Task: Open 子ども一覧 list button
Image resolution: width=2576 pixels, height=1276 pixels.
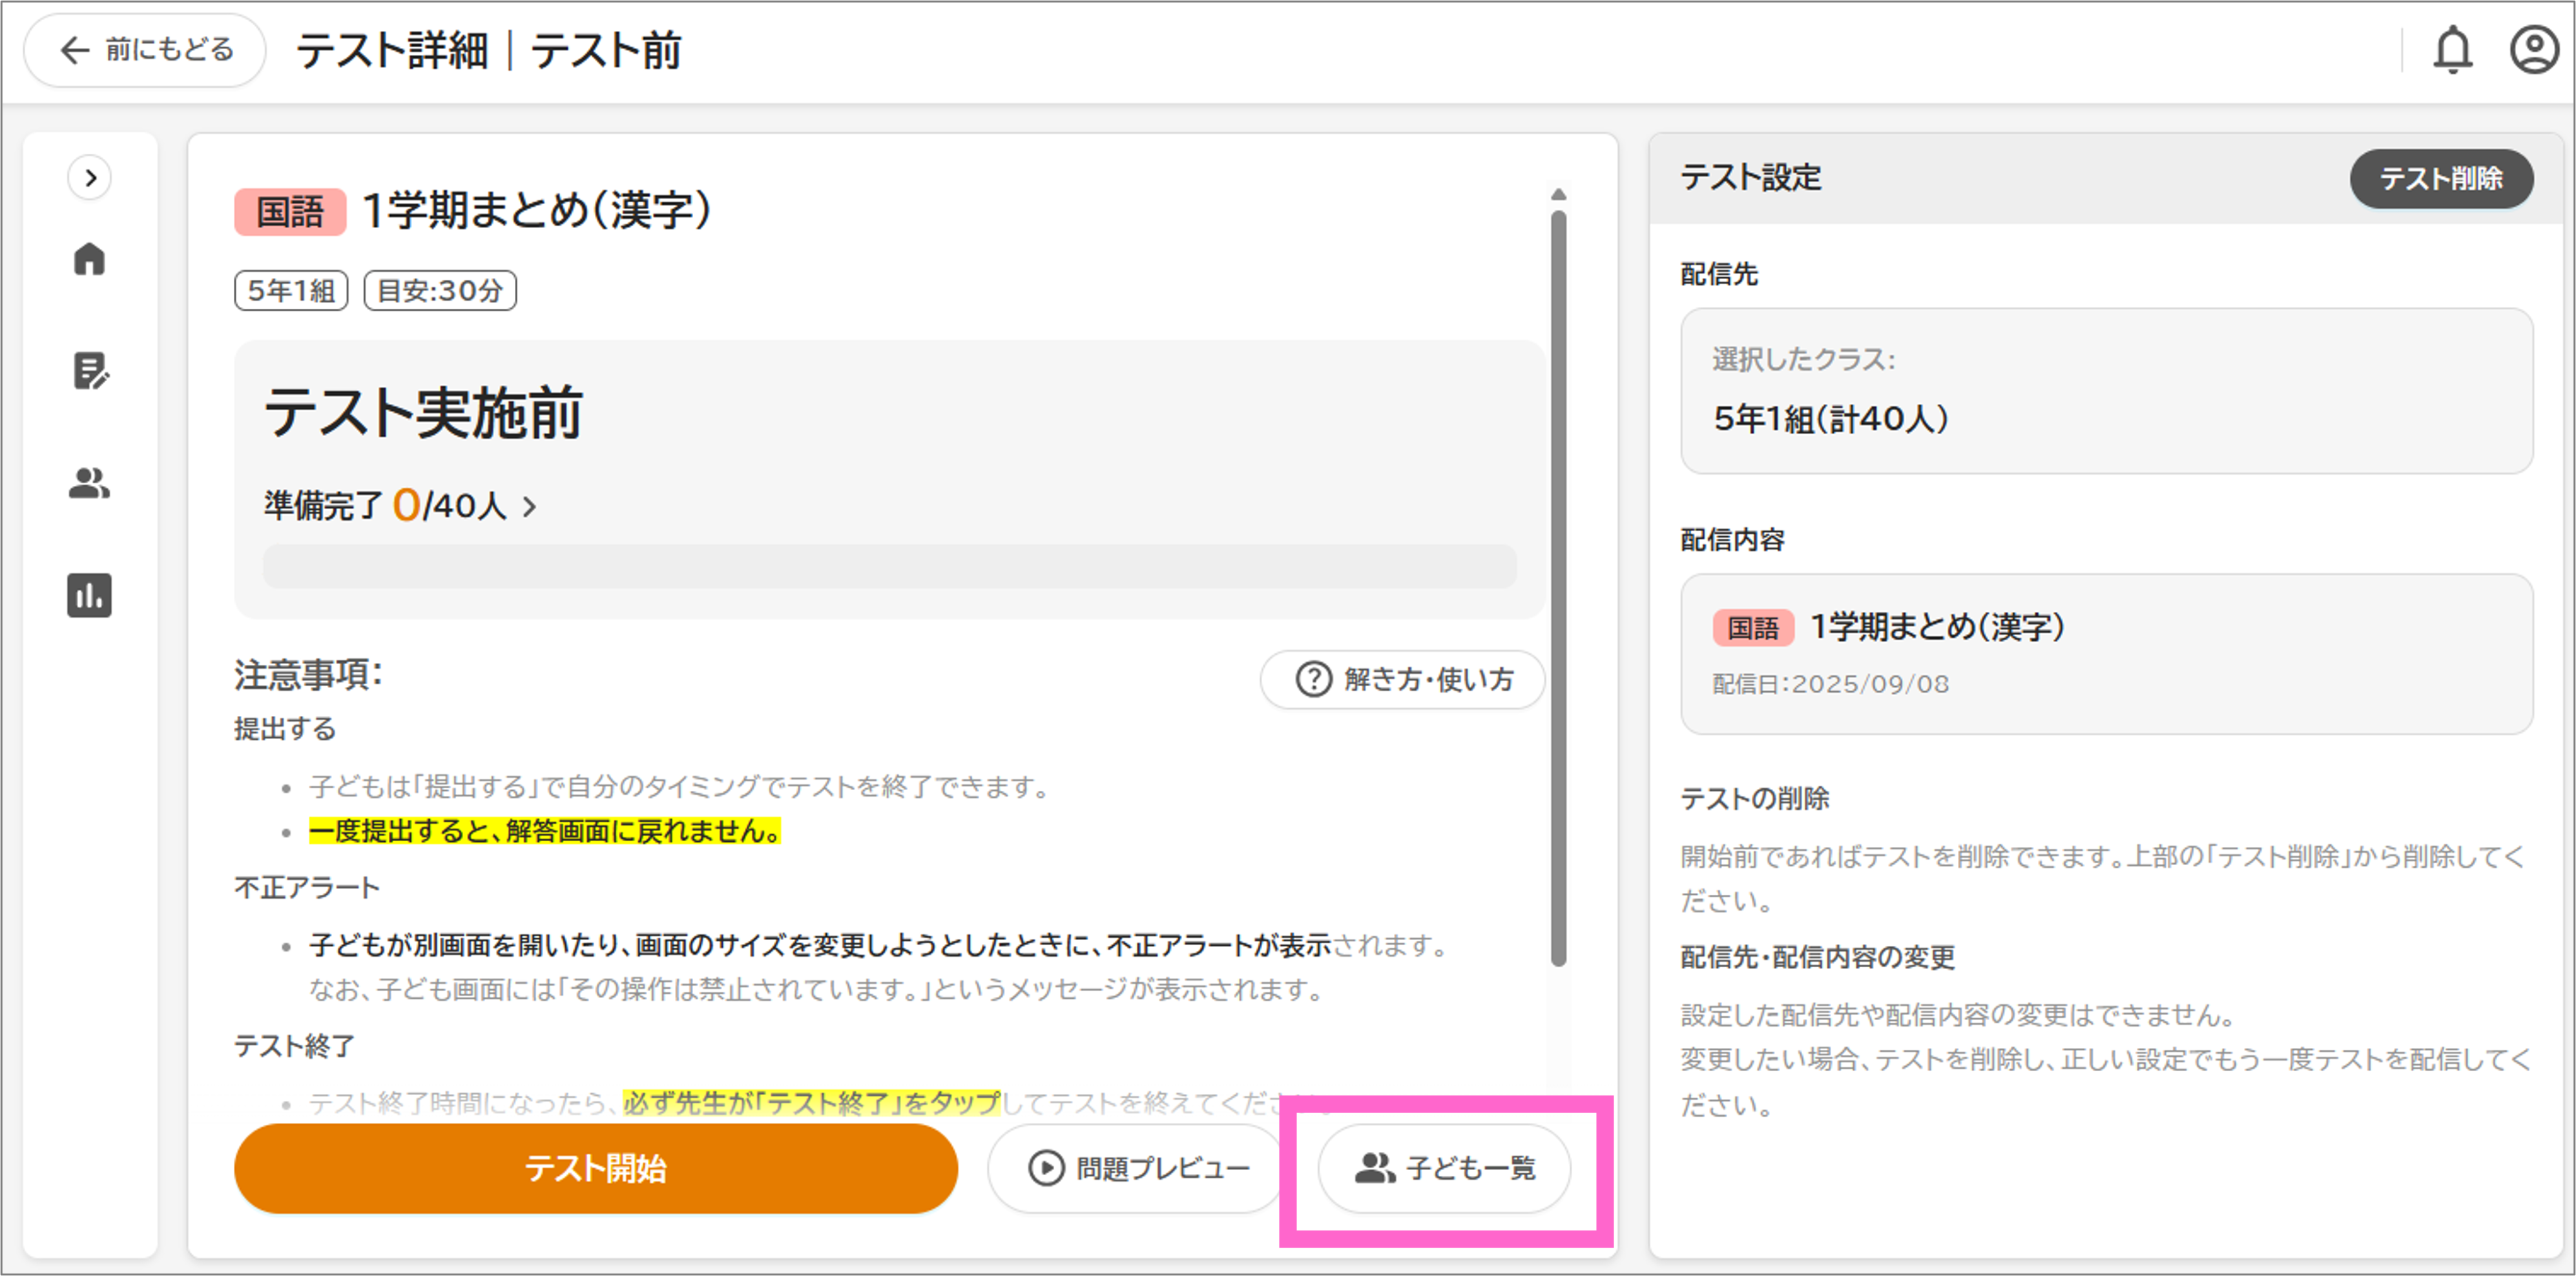Action: pyautogui.click(x=1444, y=1168)
